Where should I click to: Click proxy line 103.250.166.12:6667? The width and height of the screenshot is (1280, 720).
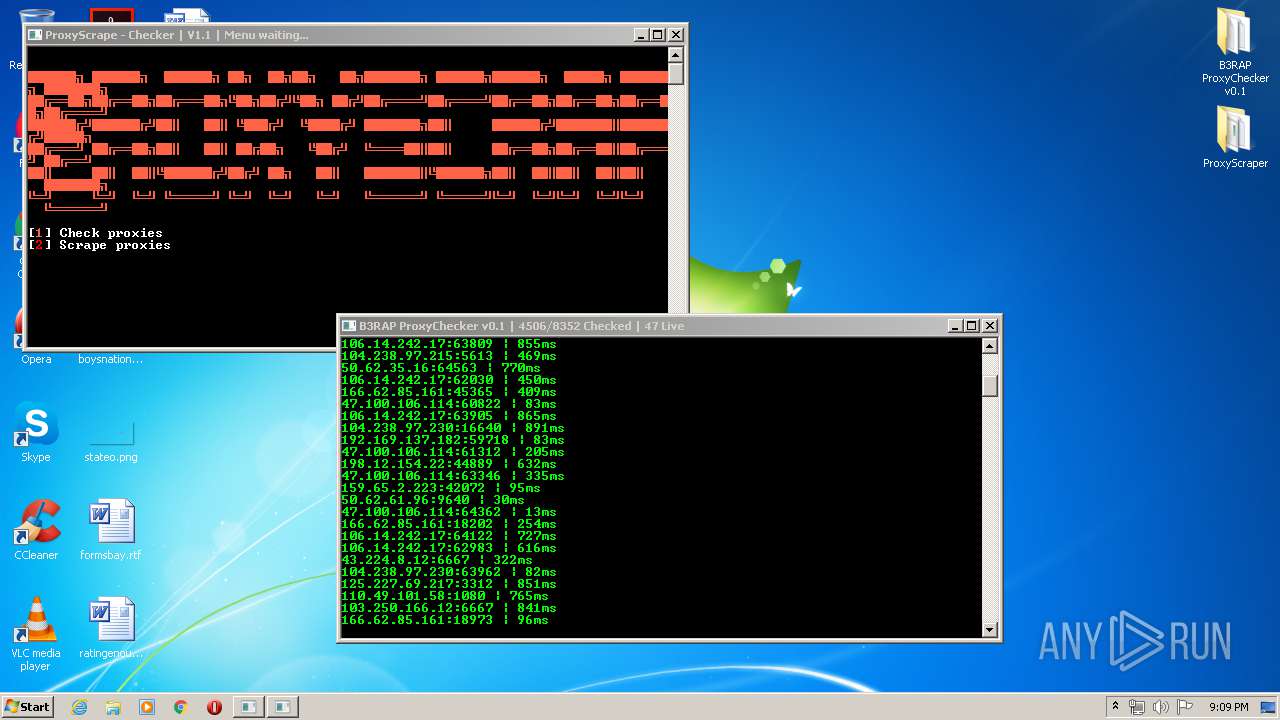pos(449,608)
